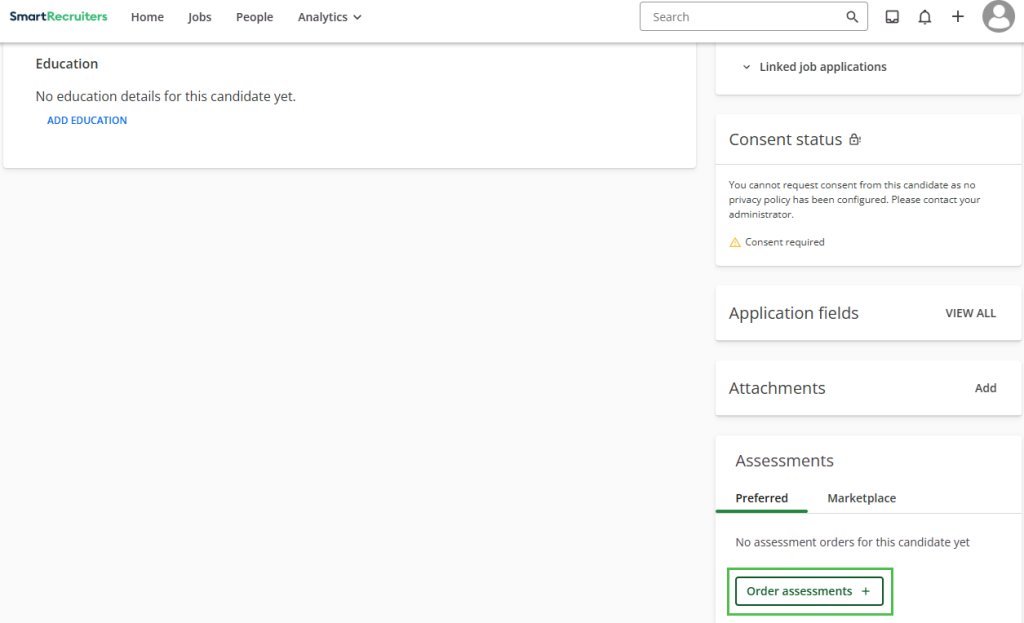This screenshot has width=1024, height=623.
Task: Expand Linked job applications section
Action: 815,67
